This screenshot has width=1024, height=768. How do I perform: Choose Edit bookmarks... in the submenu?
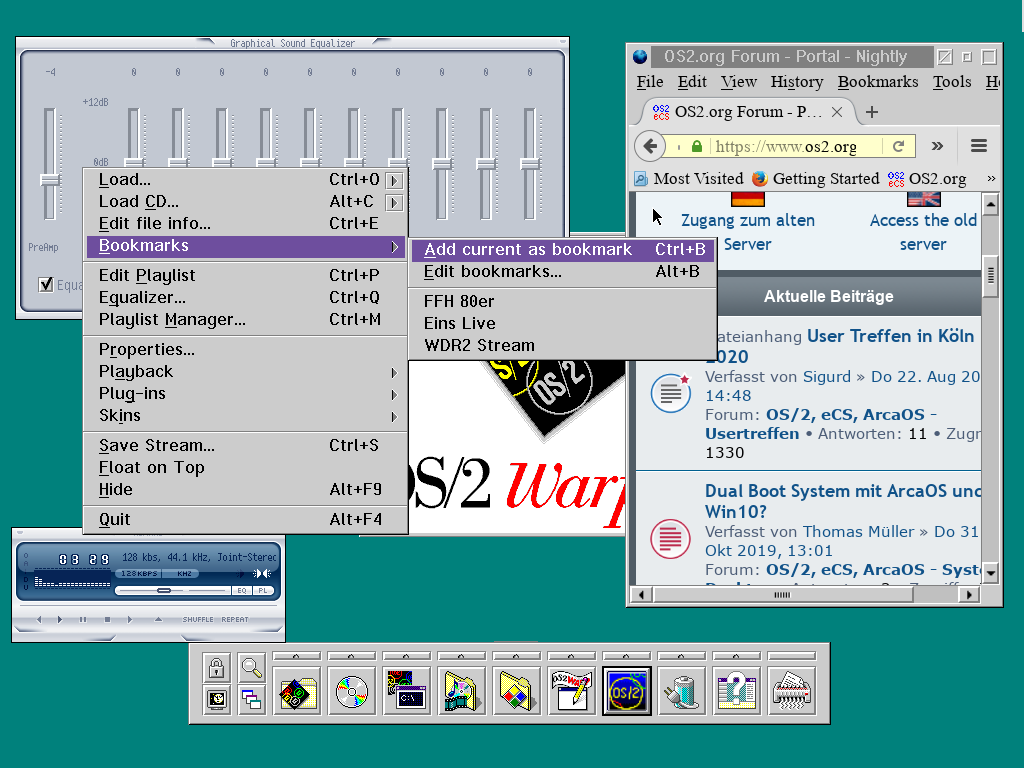[563, 272]
